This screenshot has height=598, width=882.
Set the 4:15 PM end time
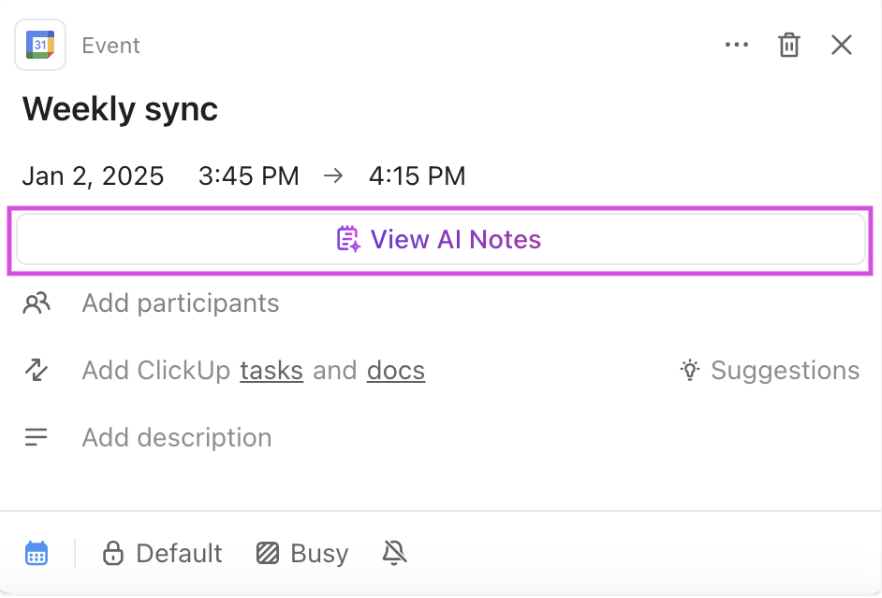(x=417, y=177)
